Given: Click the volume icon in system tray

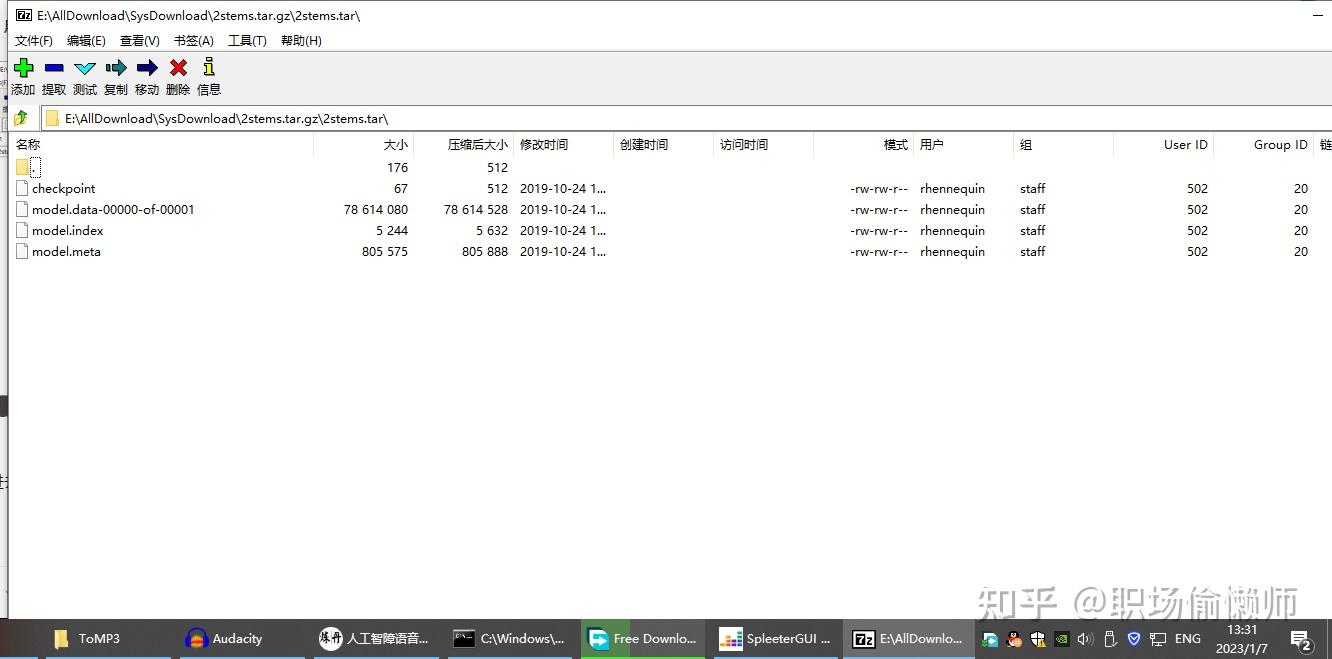Looking at the screenshot, I should tap(1084, 638).
